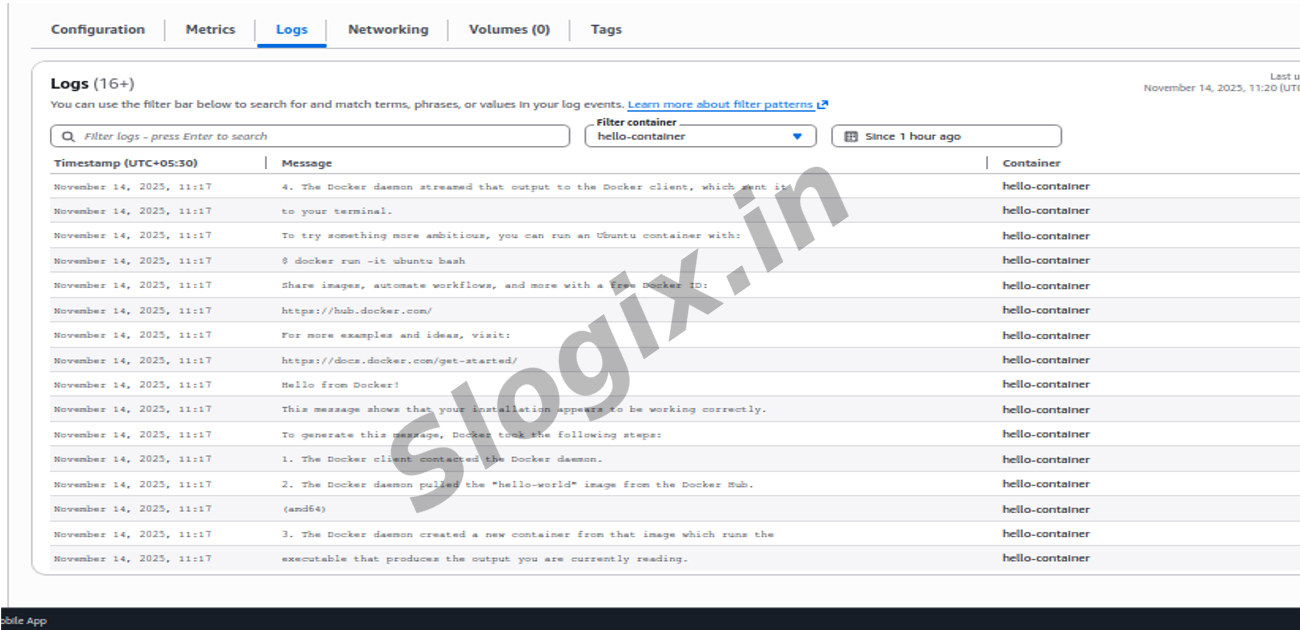Open Learn more about filter patterns link
This screenshot has height=630, width=1300.
(x=720, y=105)
